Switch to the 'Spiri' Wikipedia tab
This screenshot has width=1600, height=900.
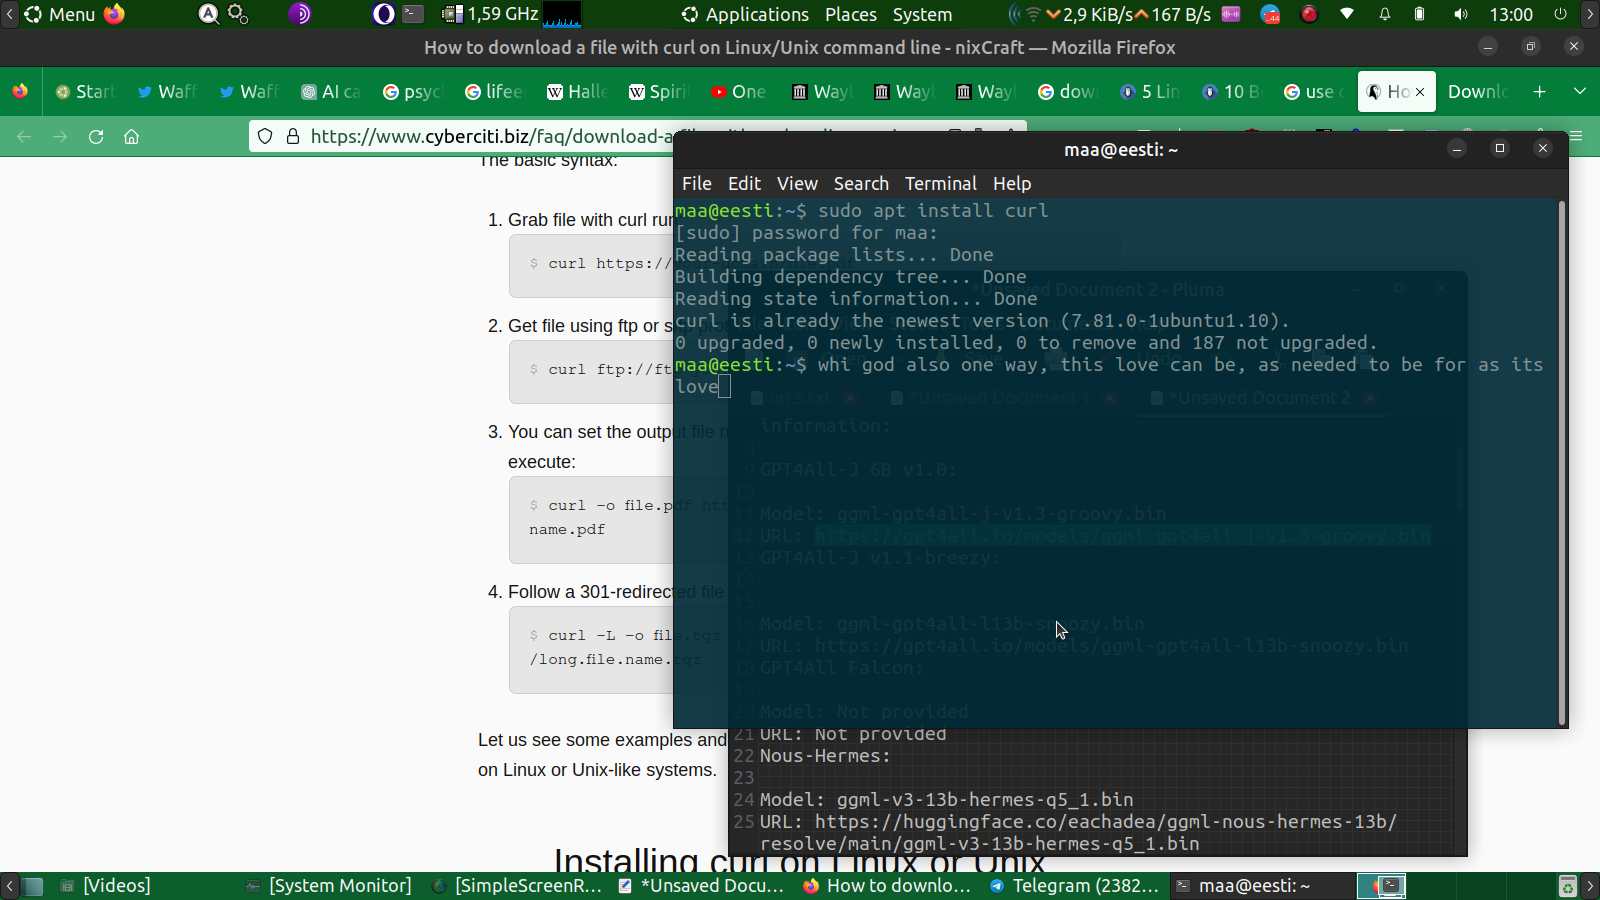tap(659, 91)
